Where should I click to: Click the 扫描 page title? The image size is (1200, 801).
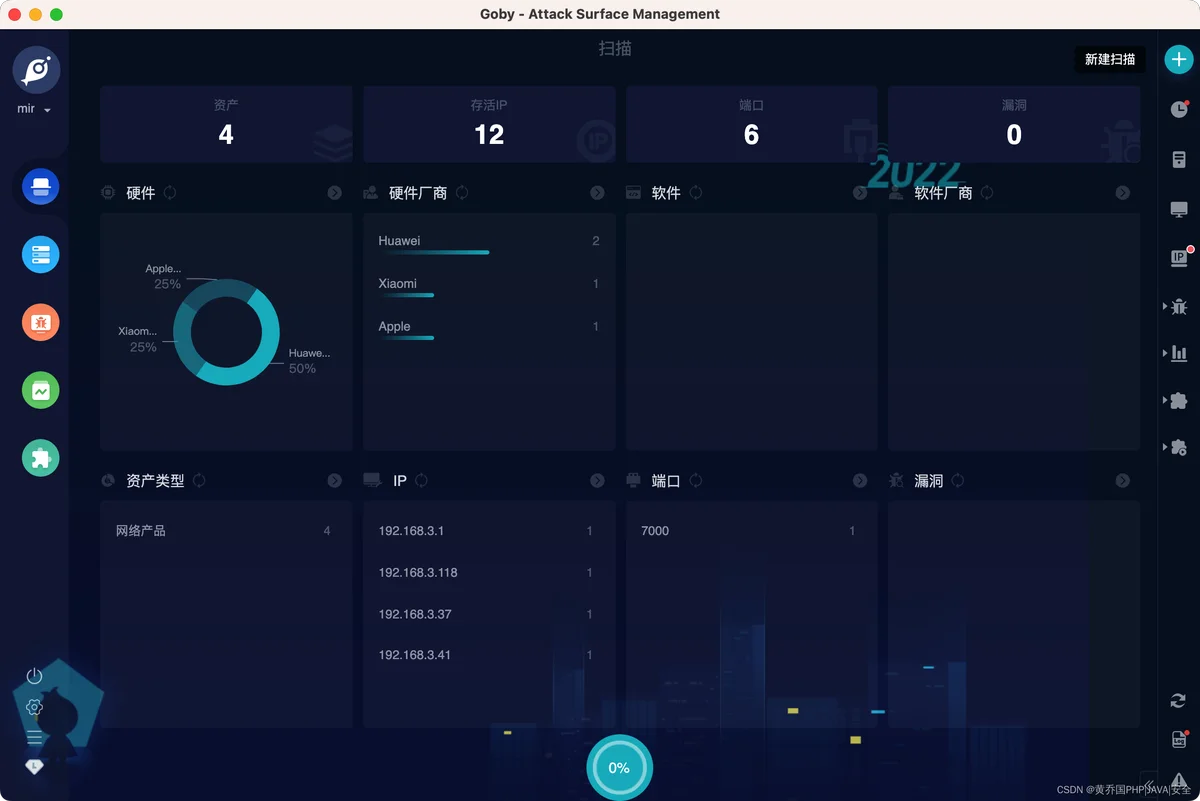click(x=615, y=48)
